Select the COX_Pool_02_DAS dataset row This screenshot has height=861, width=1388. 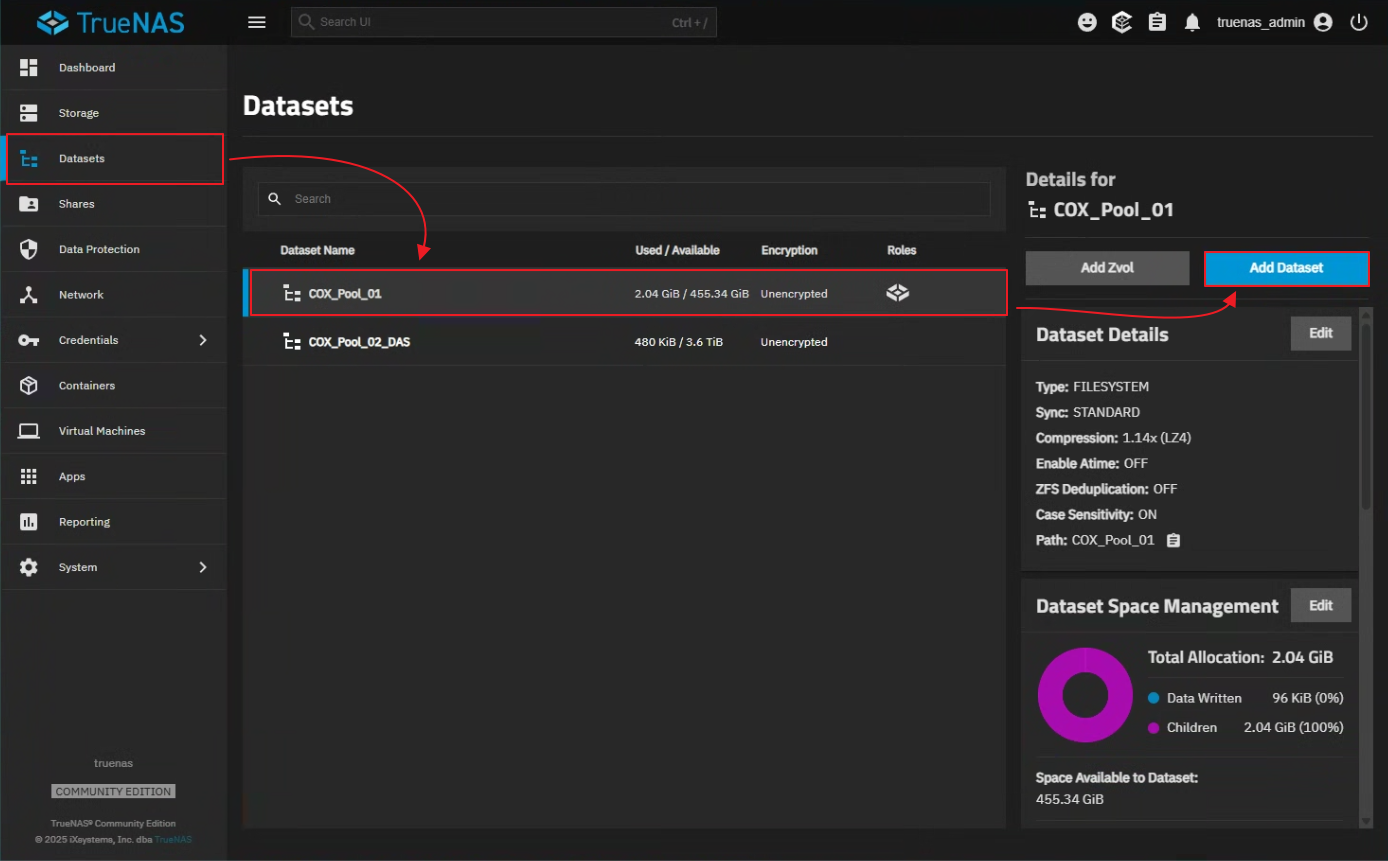pos(625,341)
